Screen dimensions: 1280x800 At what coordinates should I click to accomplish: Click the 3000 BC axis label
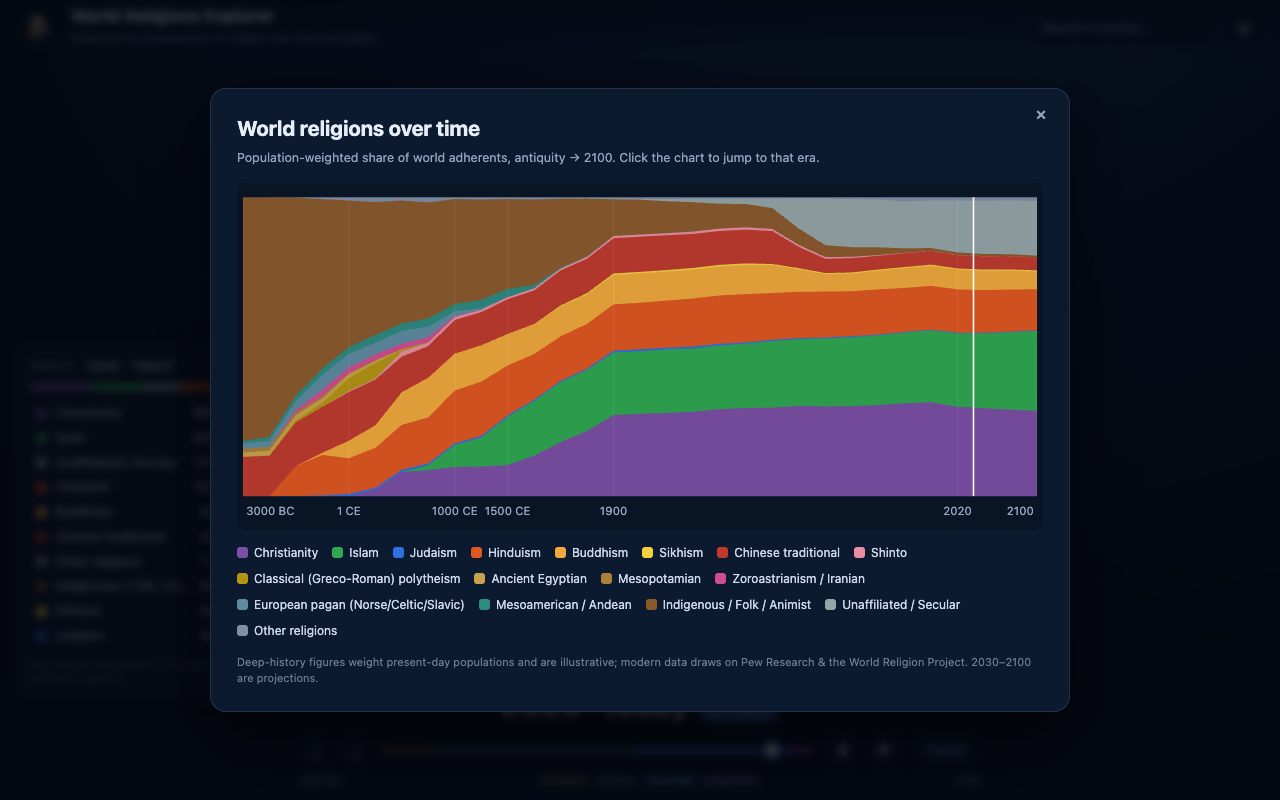click(270, 511)
